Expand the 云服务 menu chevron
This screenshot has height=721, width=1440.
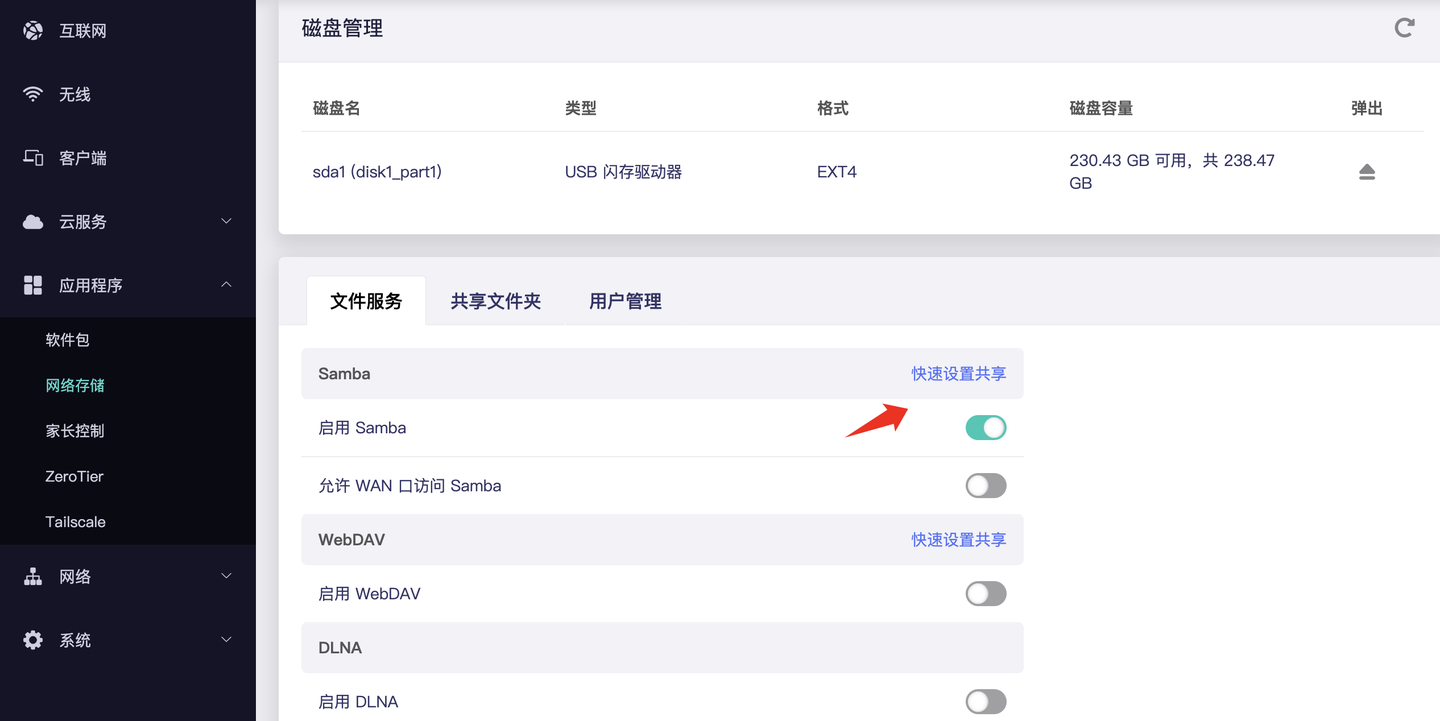tap(226, 221)
